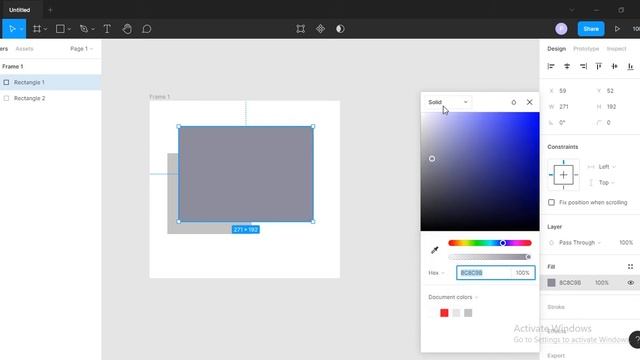Open Pass Through blend mode dropdown
Image resolution: width=640 pixels, height=360 pixels.
(580, 242)
